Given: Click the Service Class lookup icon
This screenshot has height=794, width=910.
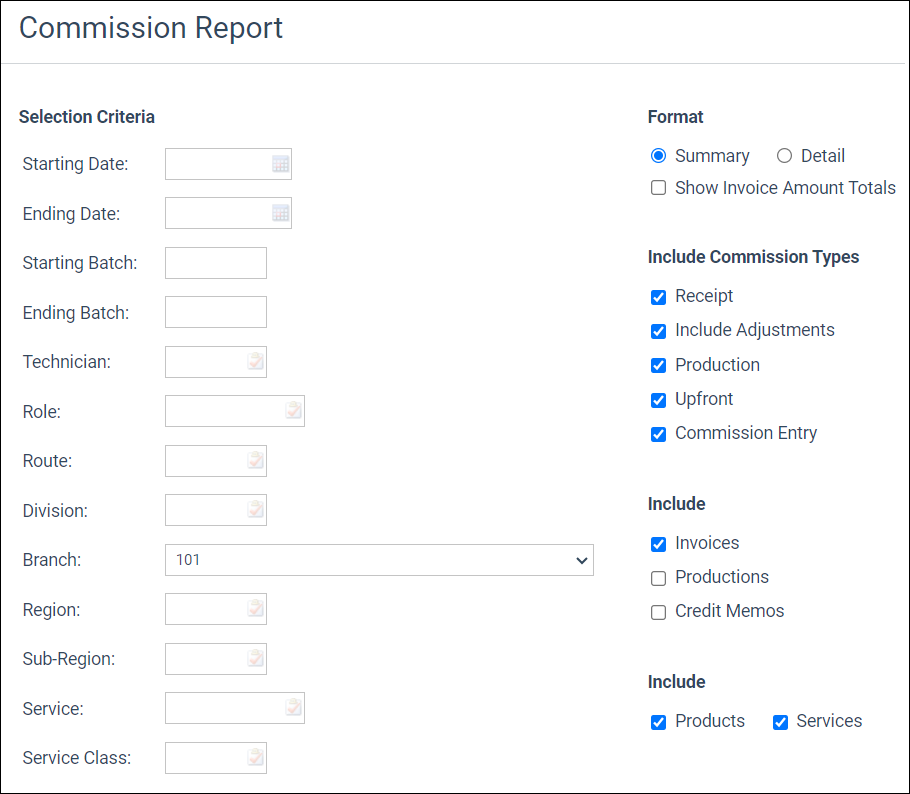Looking at the screenshot, I should point(256,758).
